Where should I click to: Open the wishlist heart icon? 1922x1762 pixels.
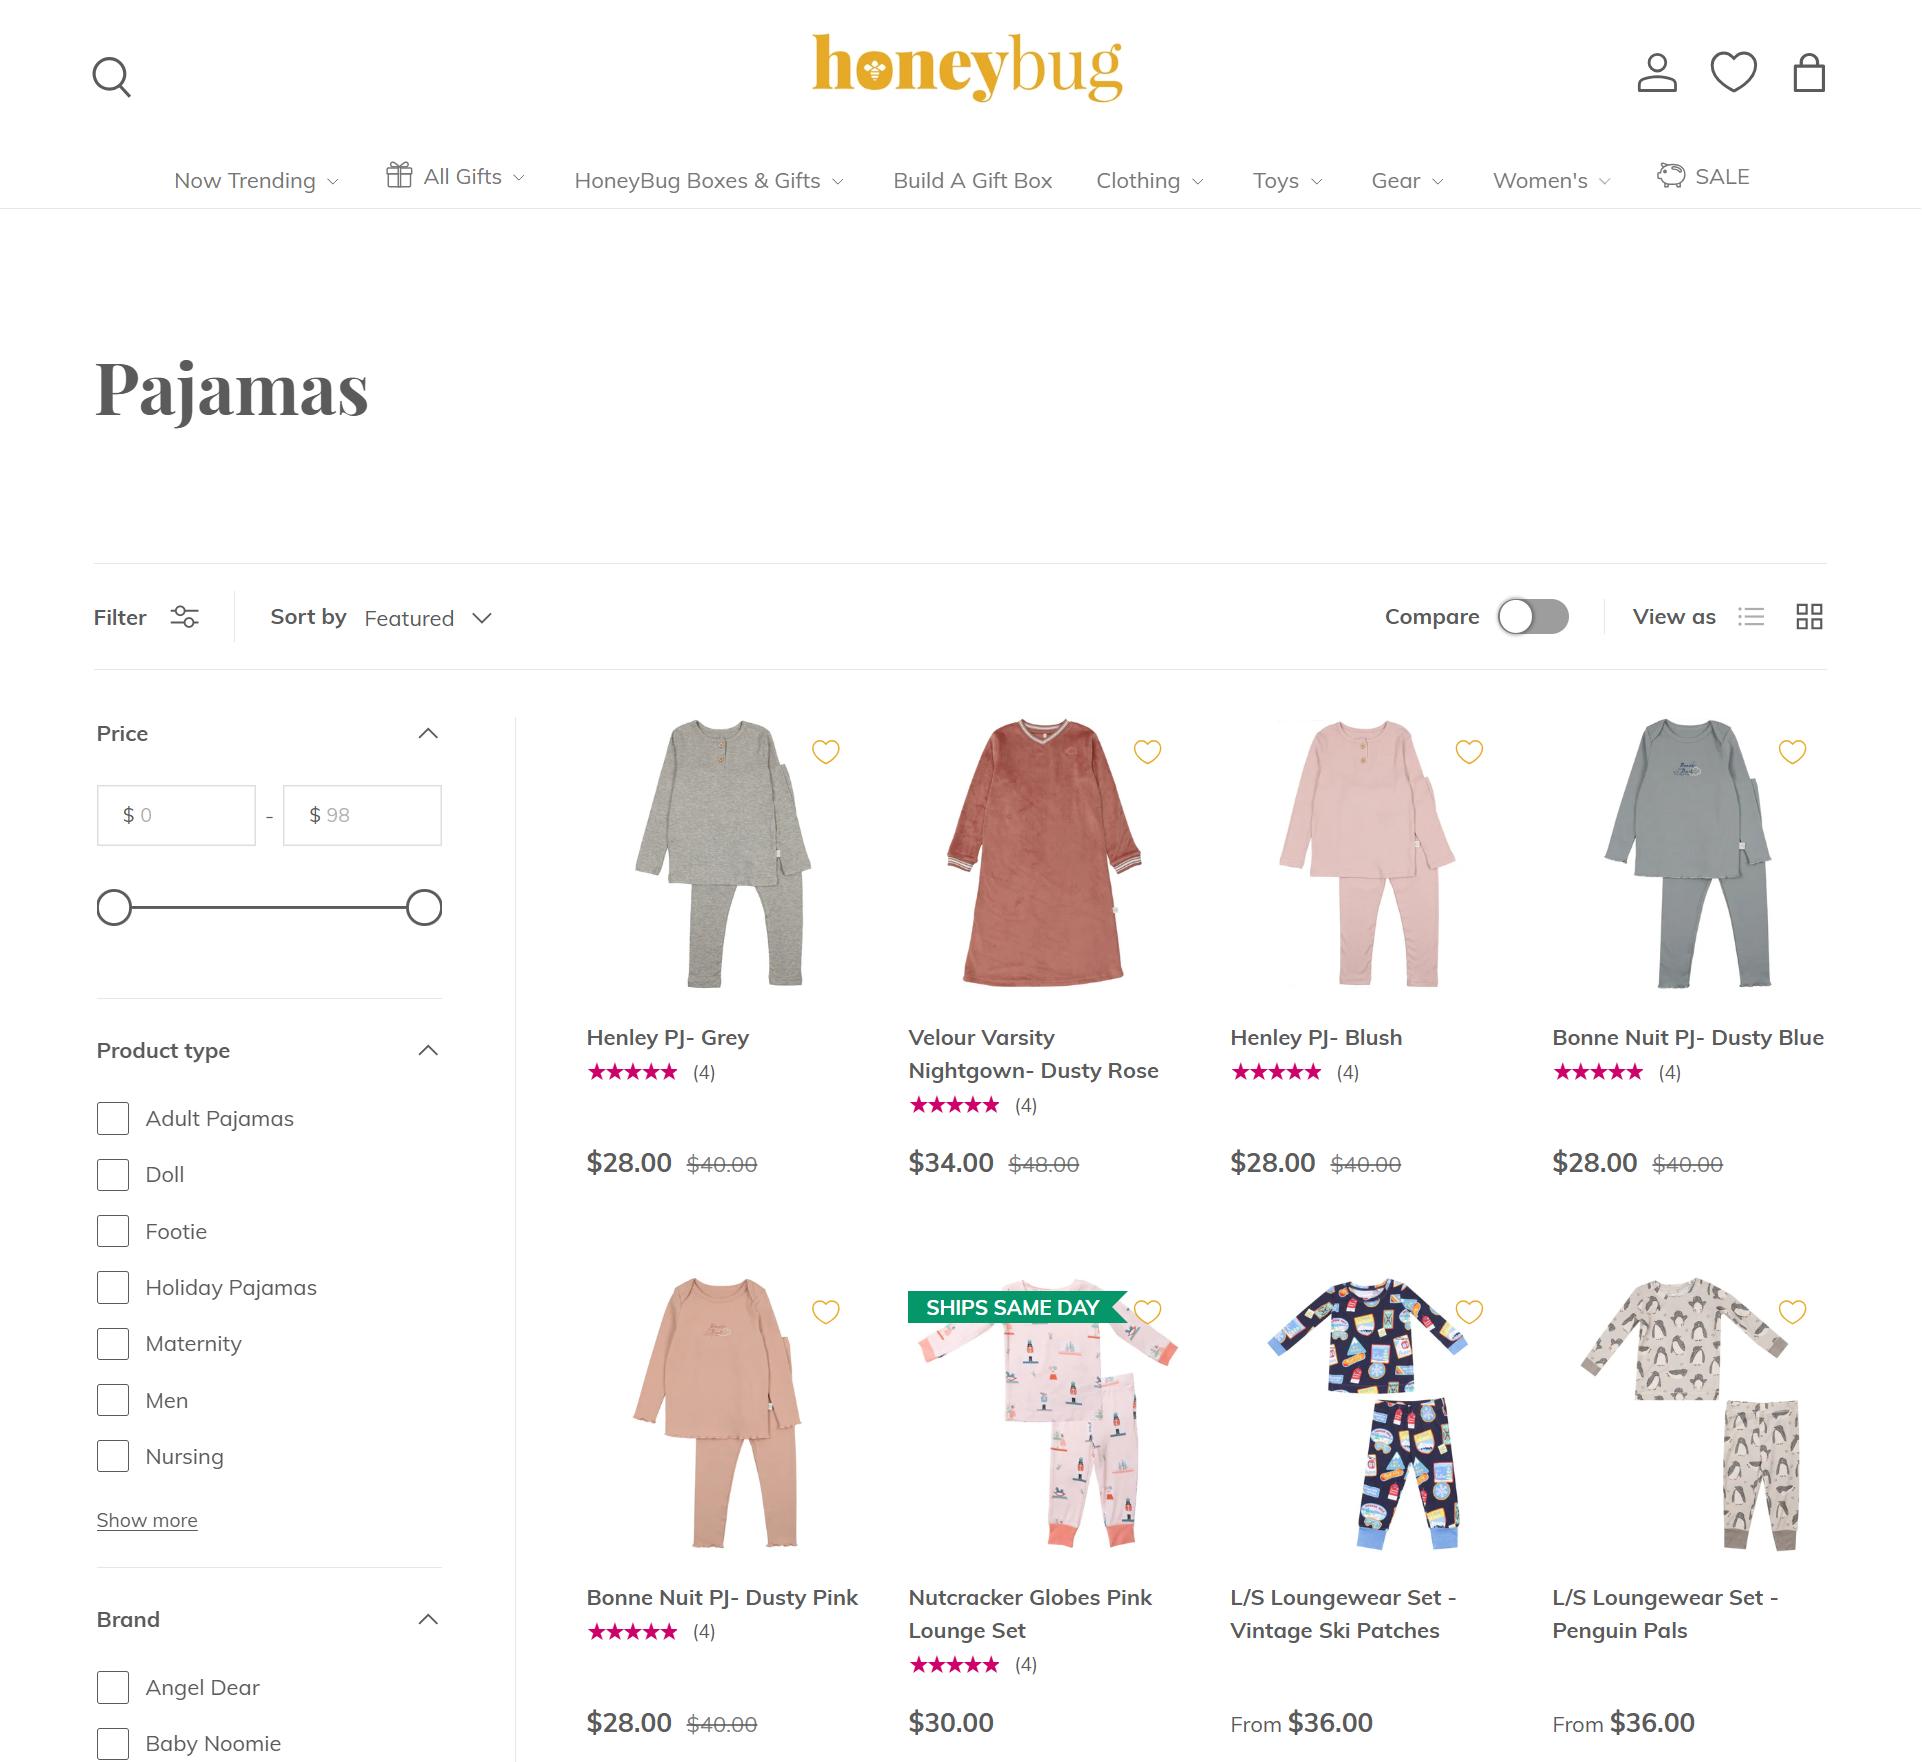pyautogui.click(x=1734, y=72)
